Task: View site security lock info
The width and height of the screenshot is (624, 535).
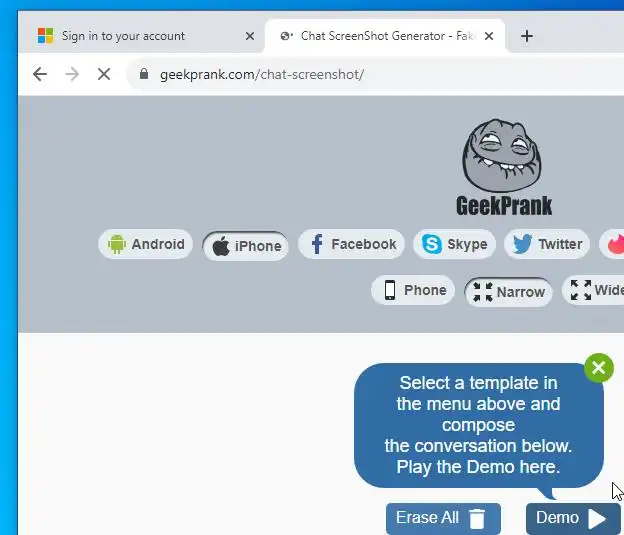Action: [144, 74]
